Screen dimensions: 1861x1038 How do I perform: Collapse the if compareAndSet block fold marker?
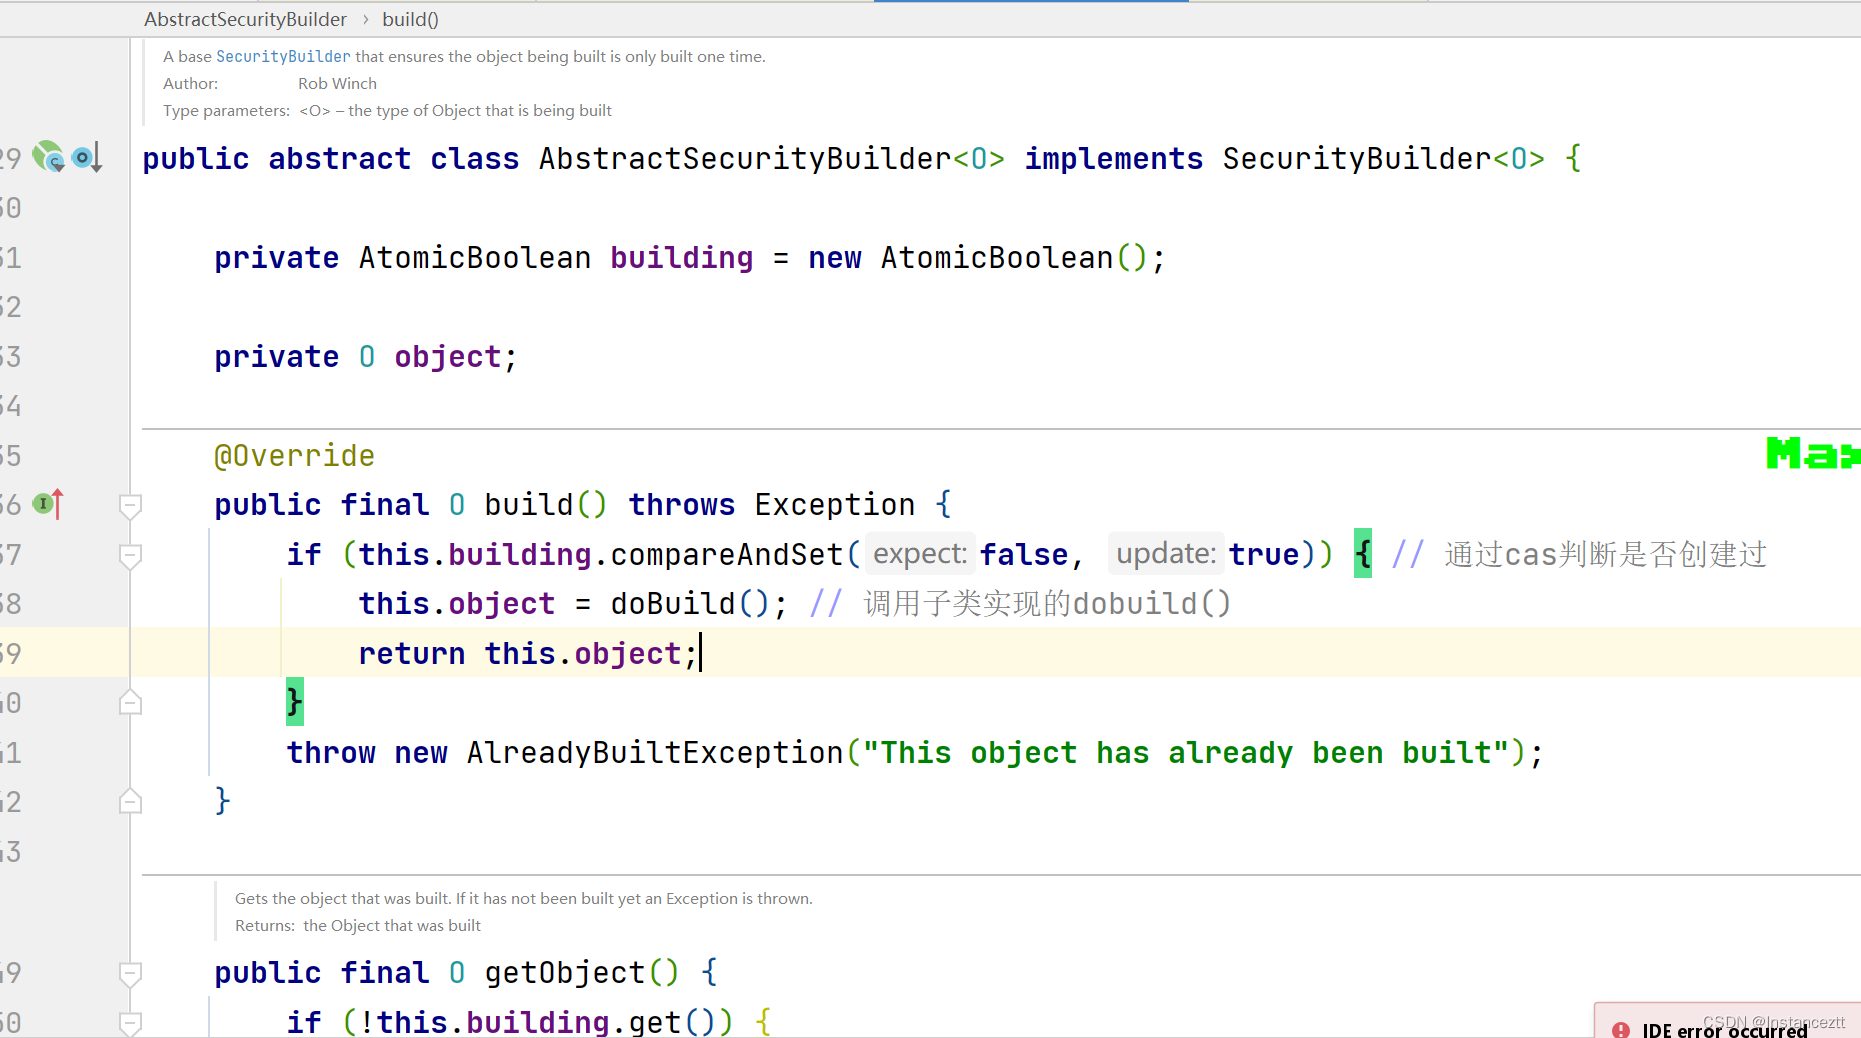pos(130,555)
